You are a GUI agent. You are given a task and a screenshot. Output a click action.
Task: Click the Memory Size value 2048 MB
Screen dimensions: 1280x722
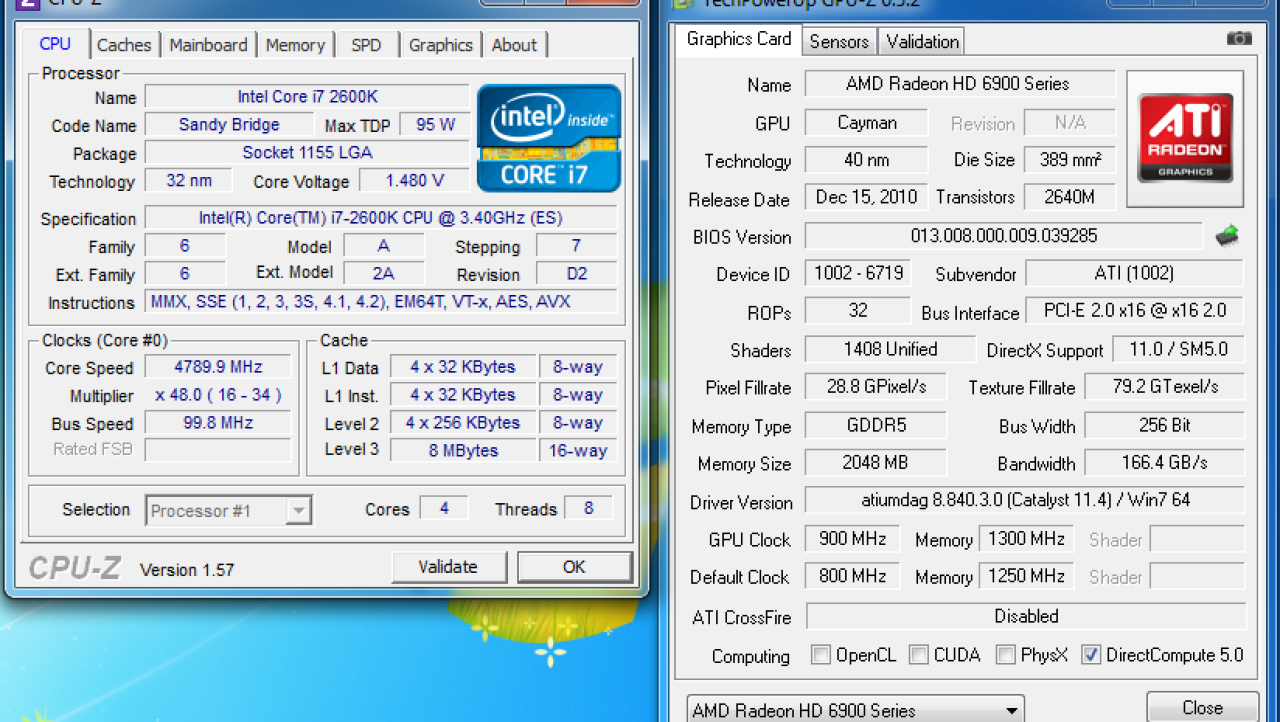click(x=875, y=463)
